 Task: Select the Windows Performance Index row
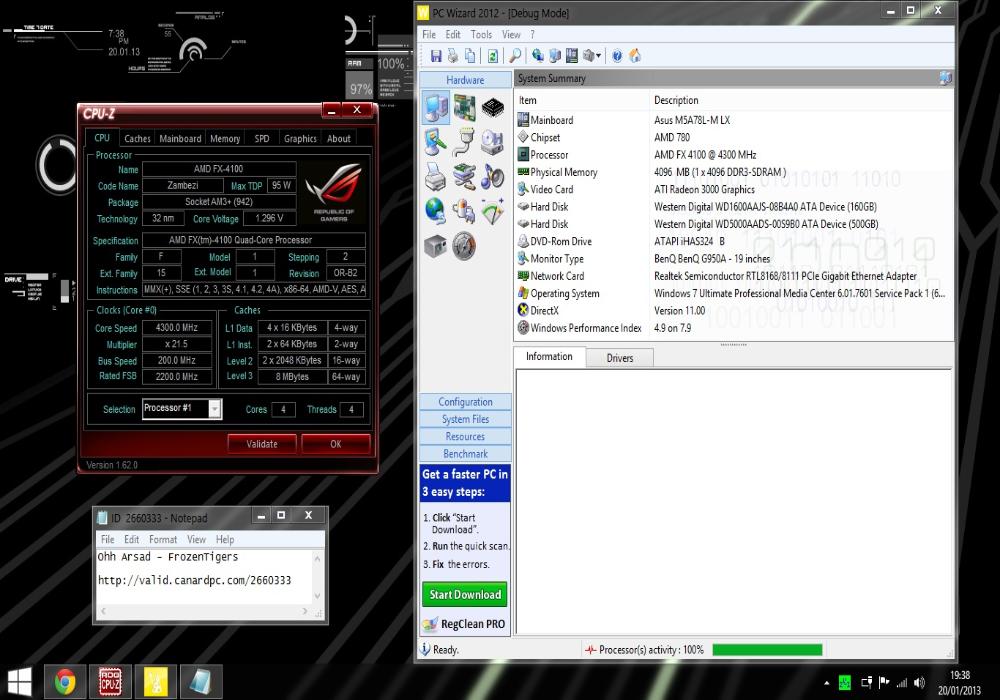(x=733, y=328)
